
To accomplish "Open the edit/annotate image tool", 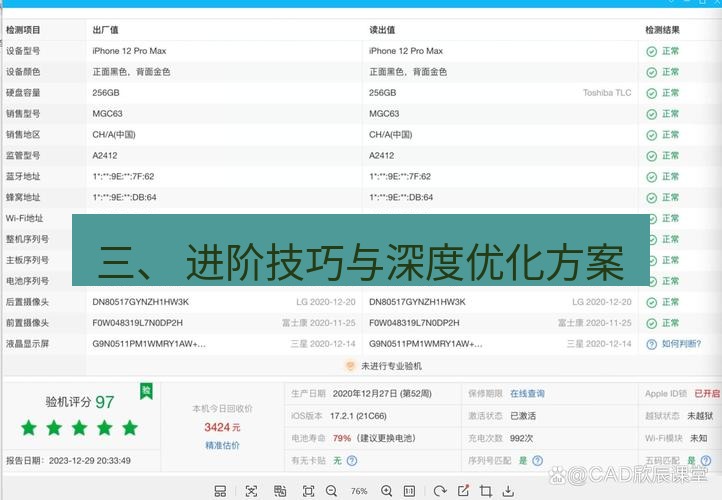I will click(463, 490).
